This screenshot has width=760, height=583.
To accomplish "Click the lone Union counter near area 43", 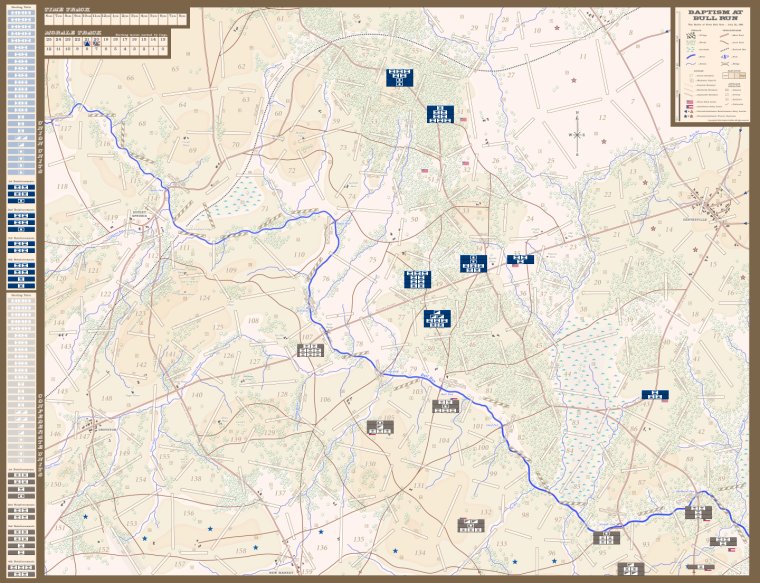I will click(x=655, y=395).
